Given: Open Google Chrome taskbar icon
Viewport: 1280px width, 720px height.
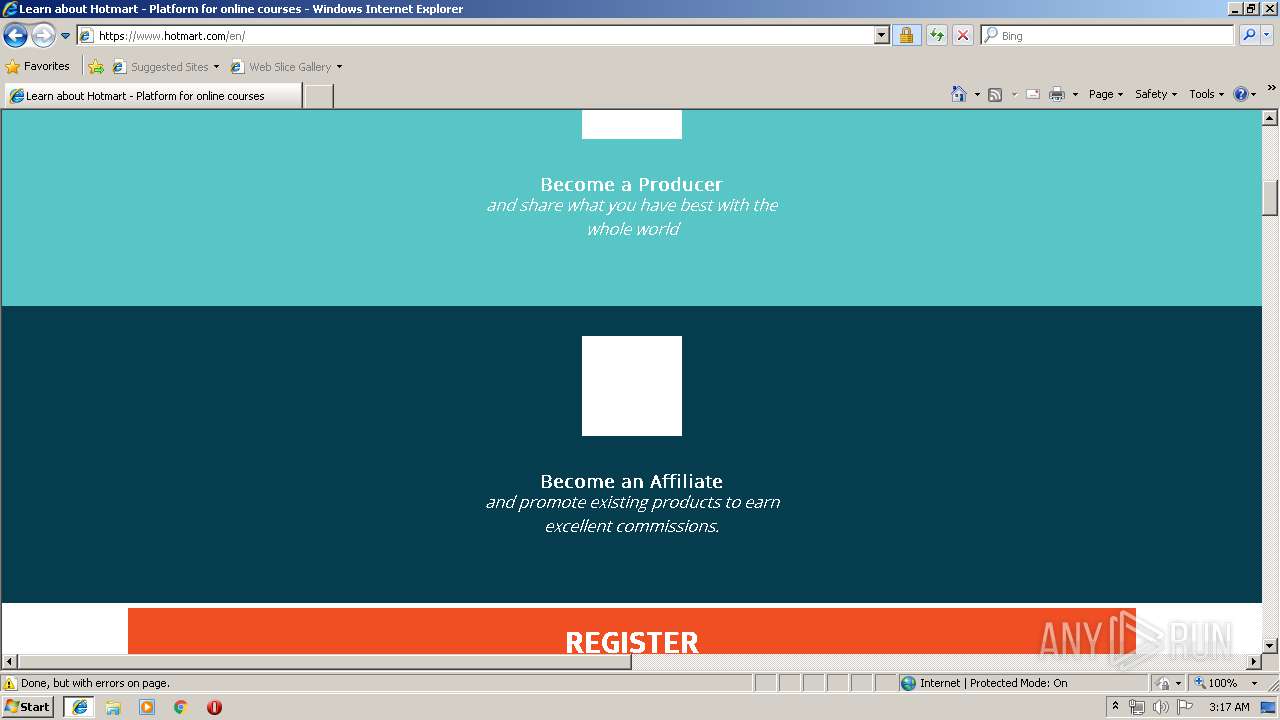Looking at the screenshot, I should click(x=181, y=706).
